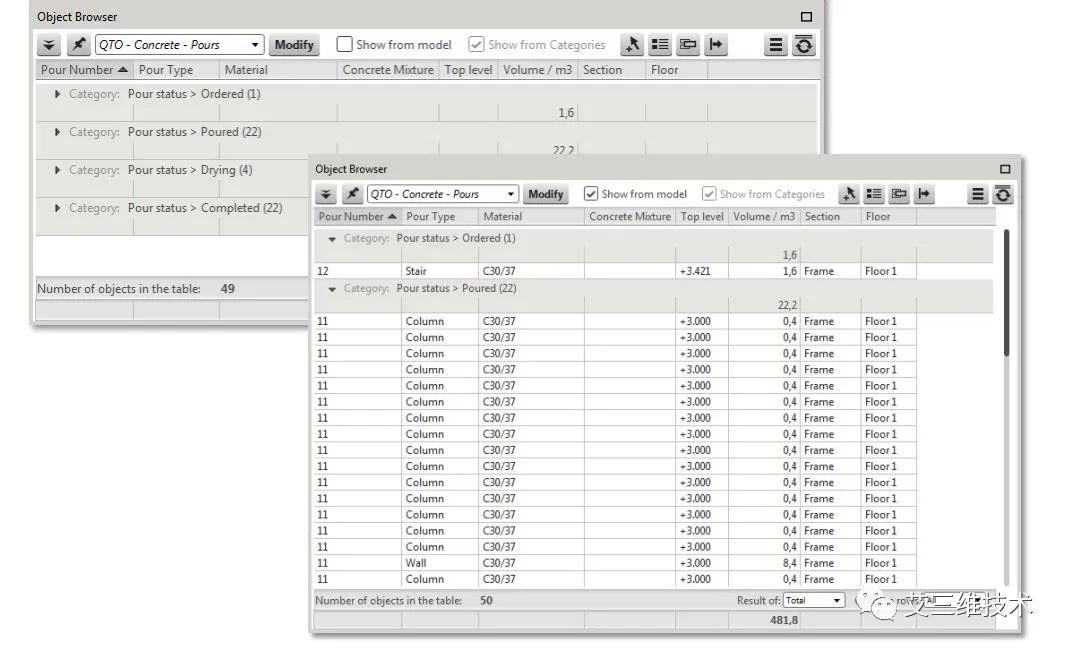This screenshot has width=1068, height=652.
Task: Click the Modify button in the back Object Browser
Action: click(294, 45)
